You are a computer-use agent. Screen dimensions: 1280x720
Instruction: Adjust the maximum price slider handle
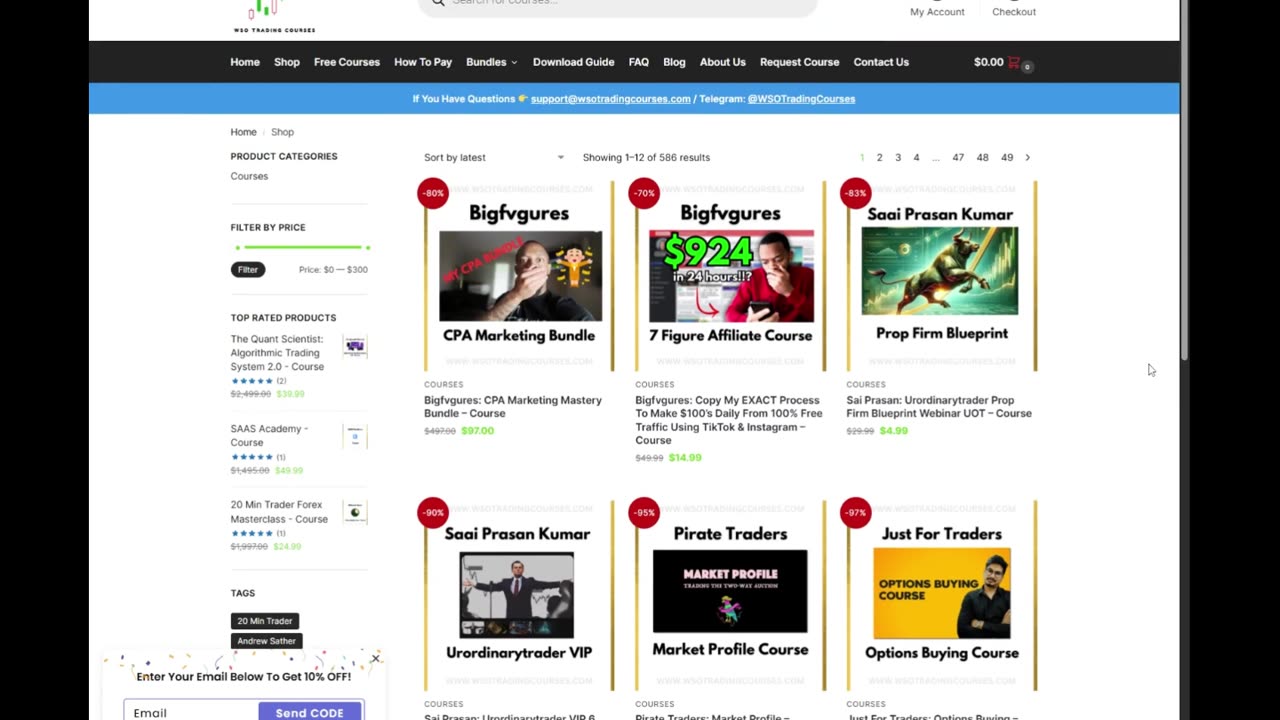click(367, 247)
